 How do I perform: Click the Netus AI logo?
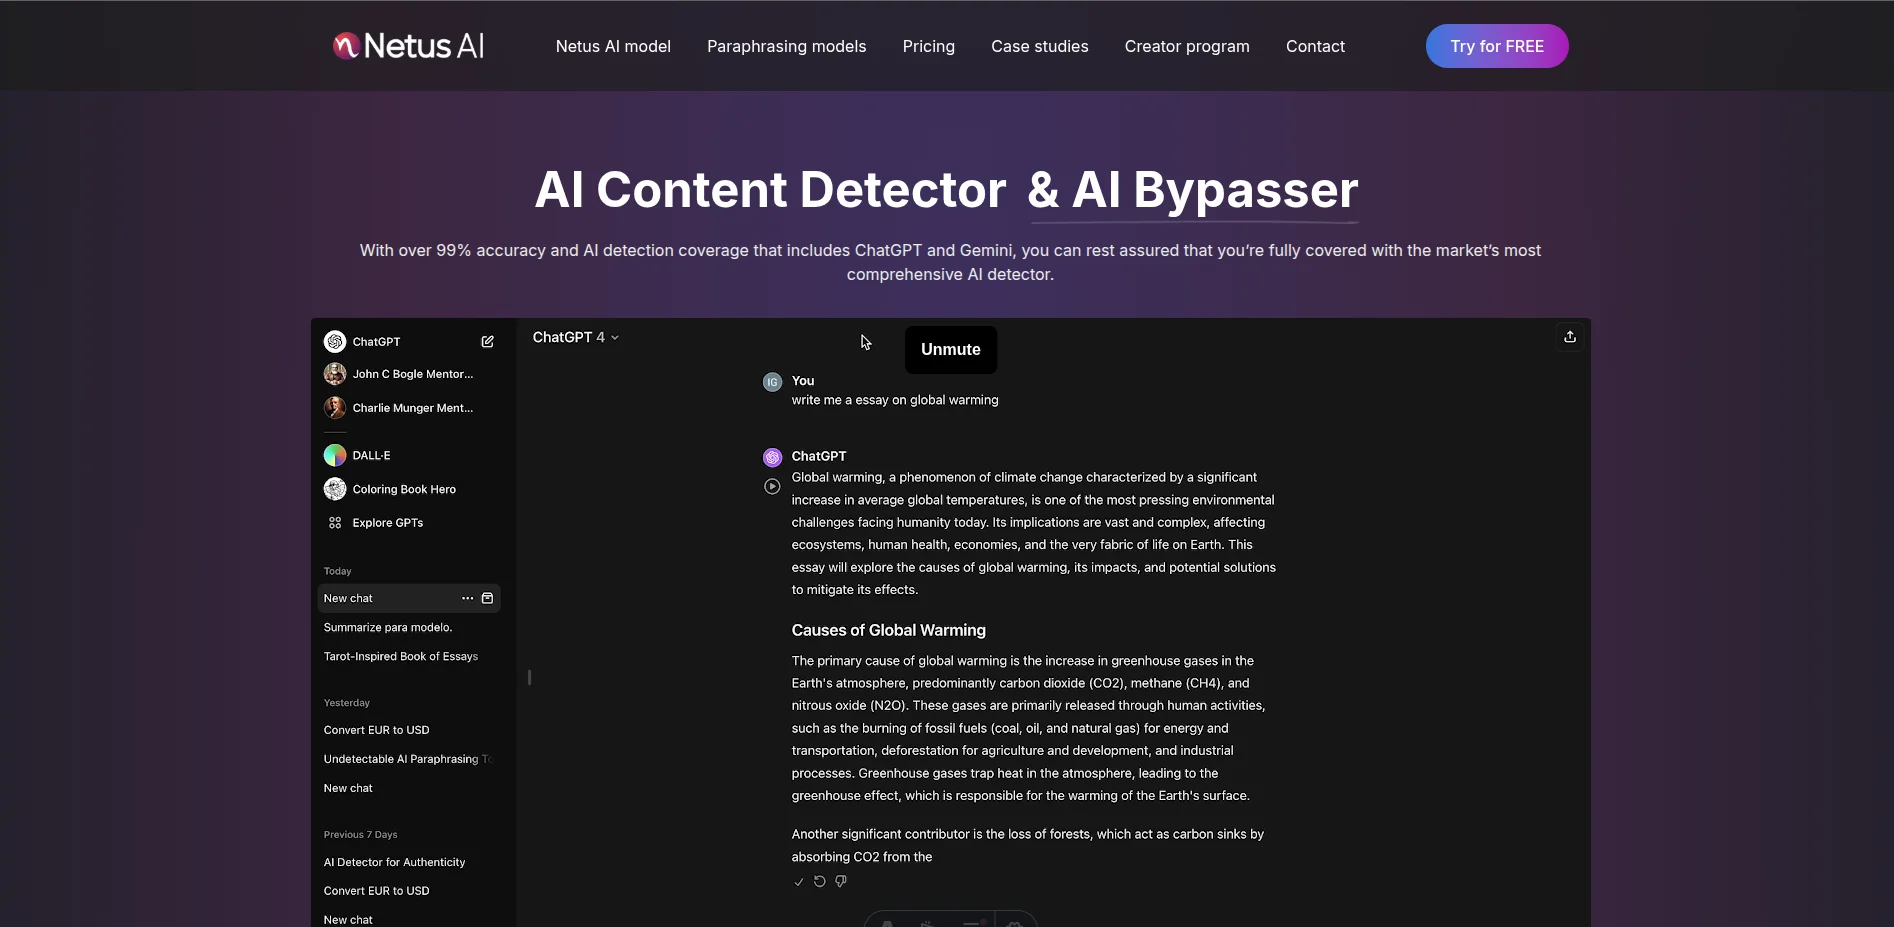point(409,46)
